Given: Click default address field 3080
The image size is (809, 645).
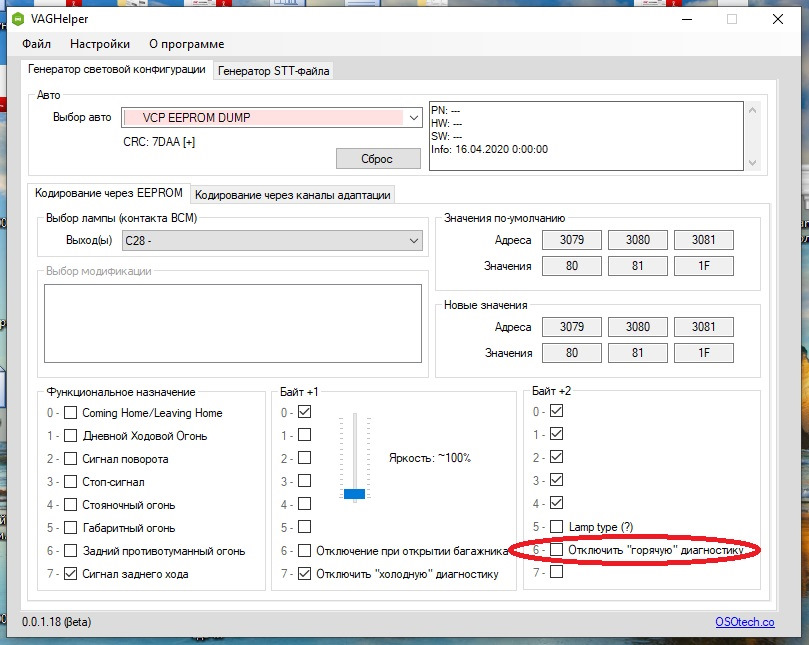Looking at the screenshot, I should [x=638, y=240].
